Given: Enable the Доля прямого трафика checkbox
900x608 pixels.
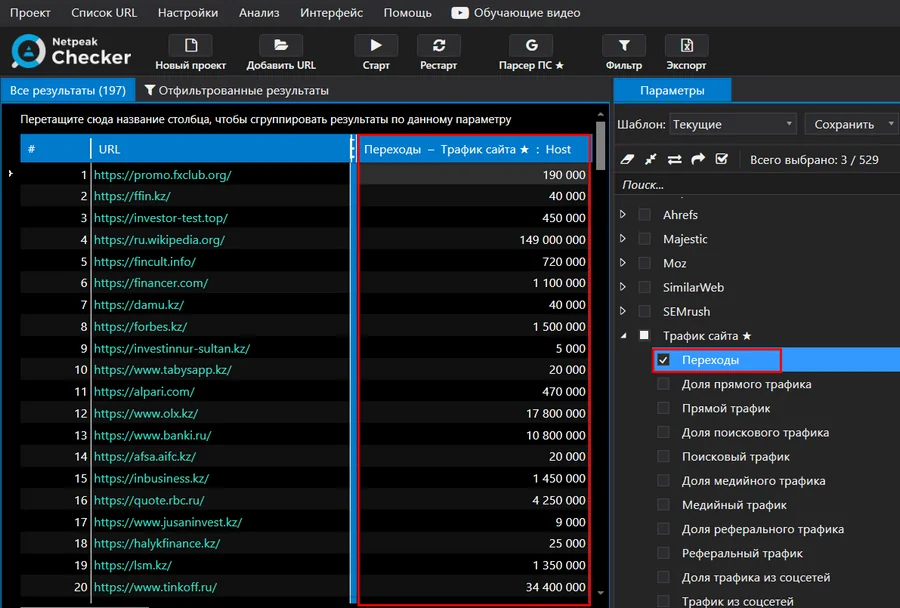Looking at the screenshot, I should 664,384.
